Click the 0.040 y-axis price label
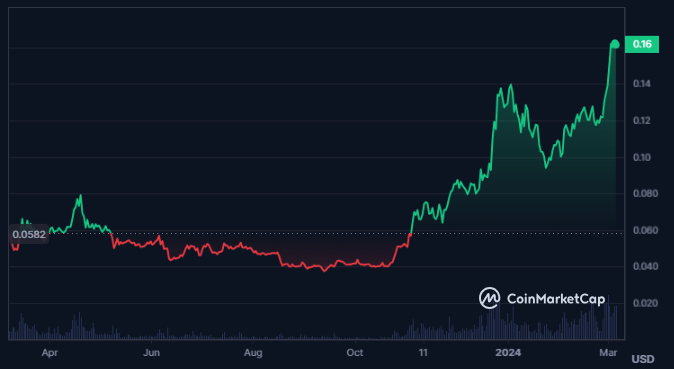674x369 pixels. pyautogui.click(x=645, y=267)
